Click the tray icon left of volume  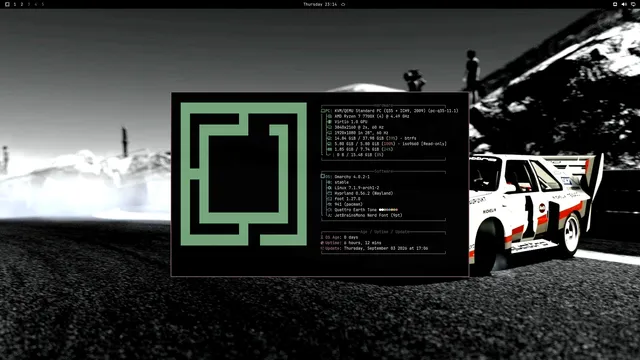tap(615, 4)
